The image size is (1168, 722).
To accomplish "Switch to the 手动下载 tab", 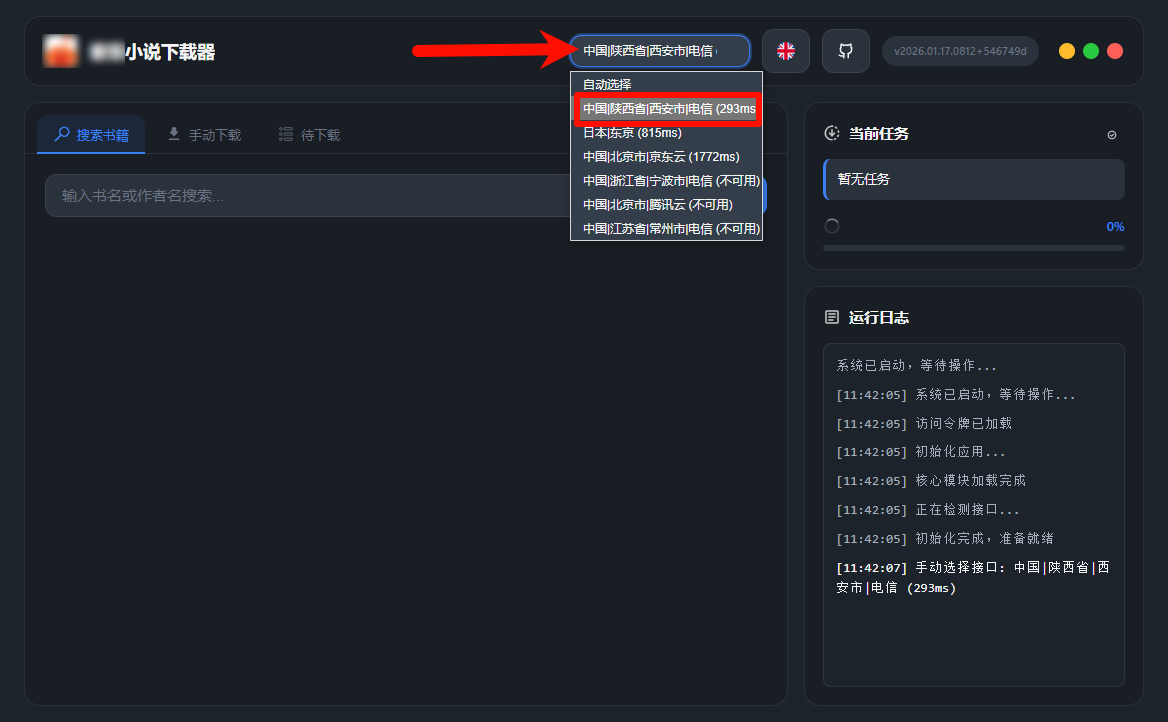I will (204, 135).
